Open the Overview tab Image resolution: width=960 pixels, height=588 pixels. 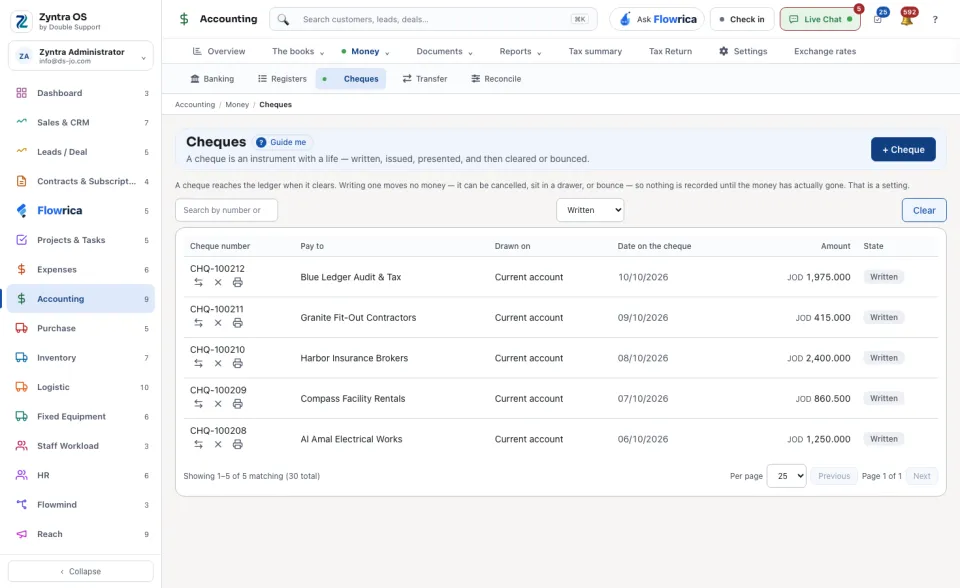[x=219, y=51]
